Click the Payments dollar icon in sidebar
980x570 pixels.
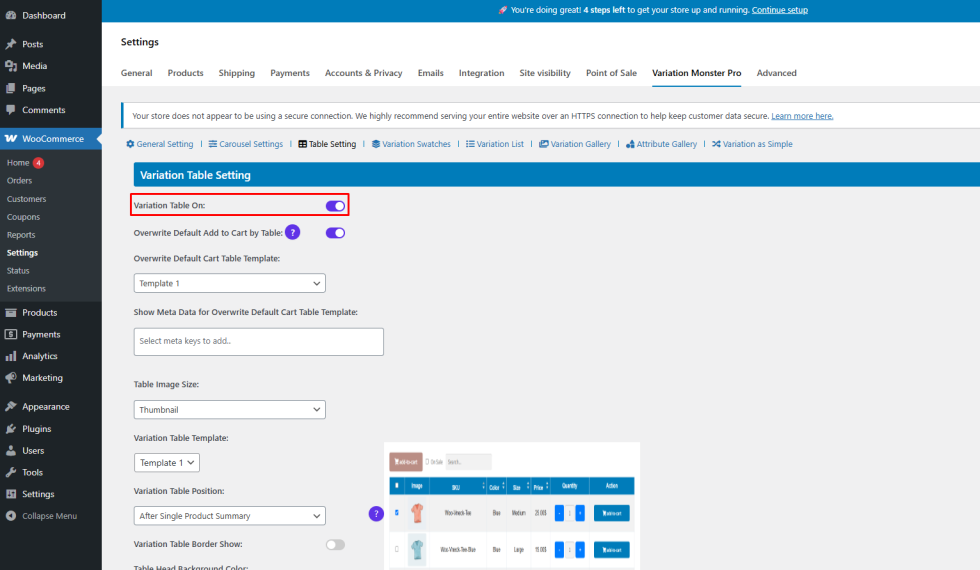(x=11, y=334)
